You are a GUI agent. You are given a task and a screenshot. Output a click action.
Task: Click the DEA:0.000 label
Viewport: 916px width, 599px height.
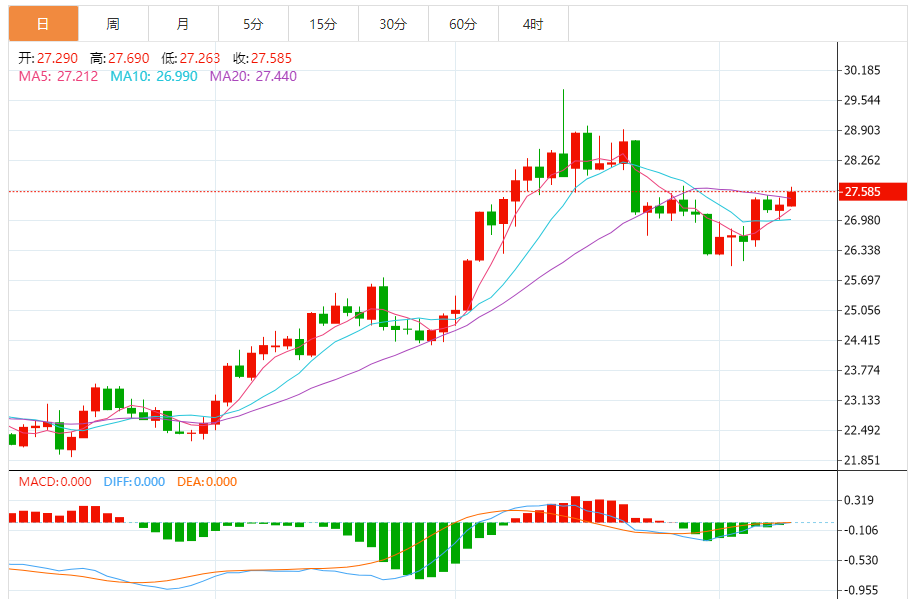(207, 482)
